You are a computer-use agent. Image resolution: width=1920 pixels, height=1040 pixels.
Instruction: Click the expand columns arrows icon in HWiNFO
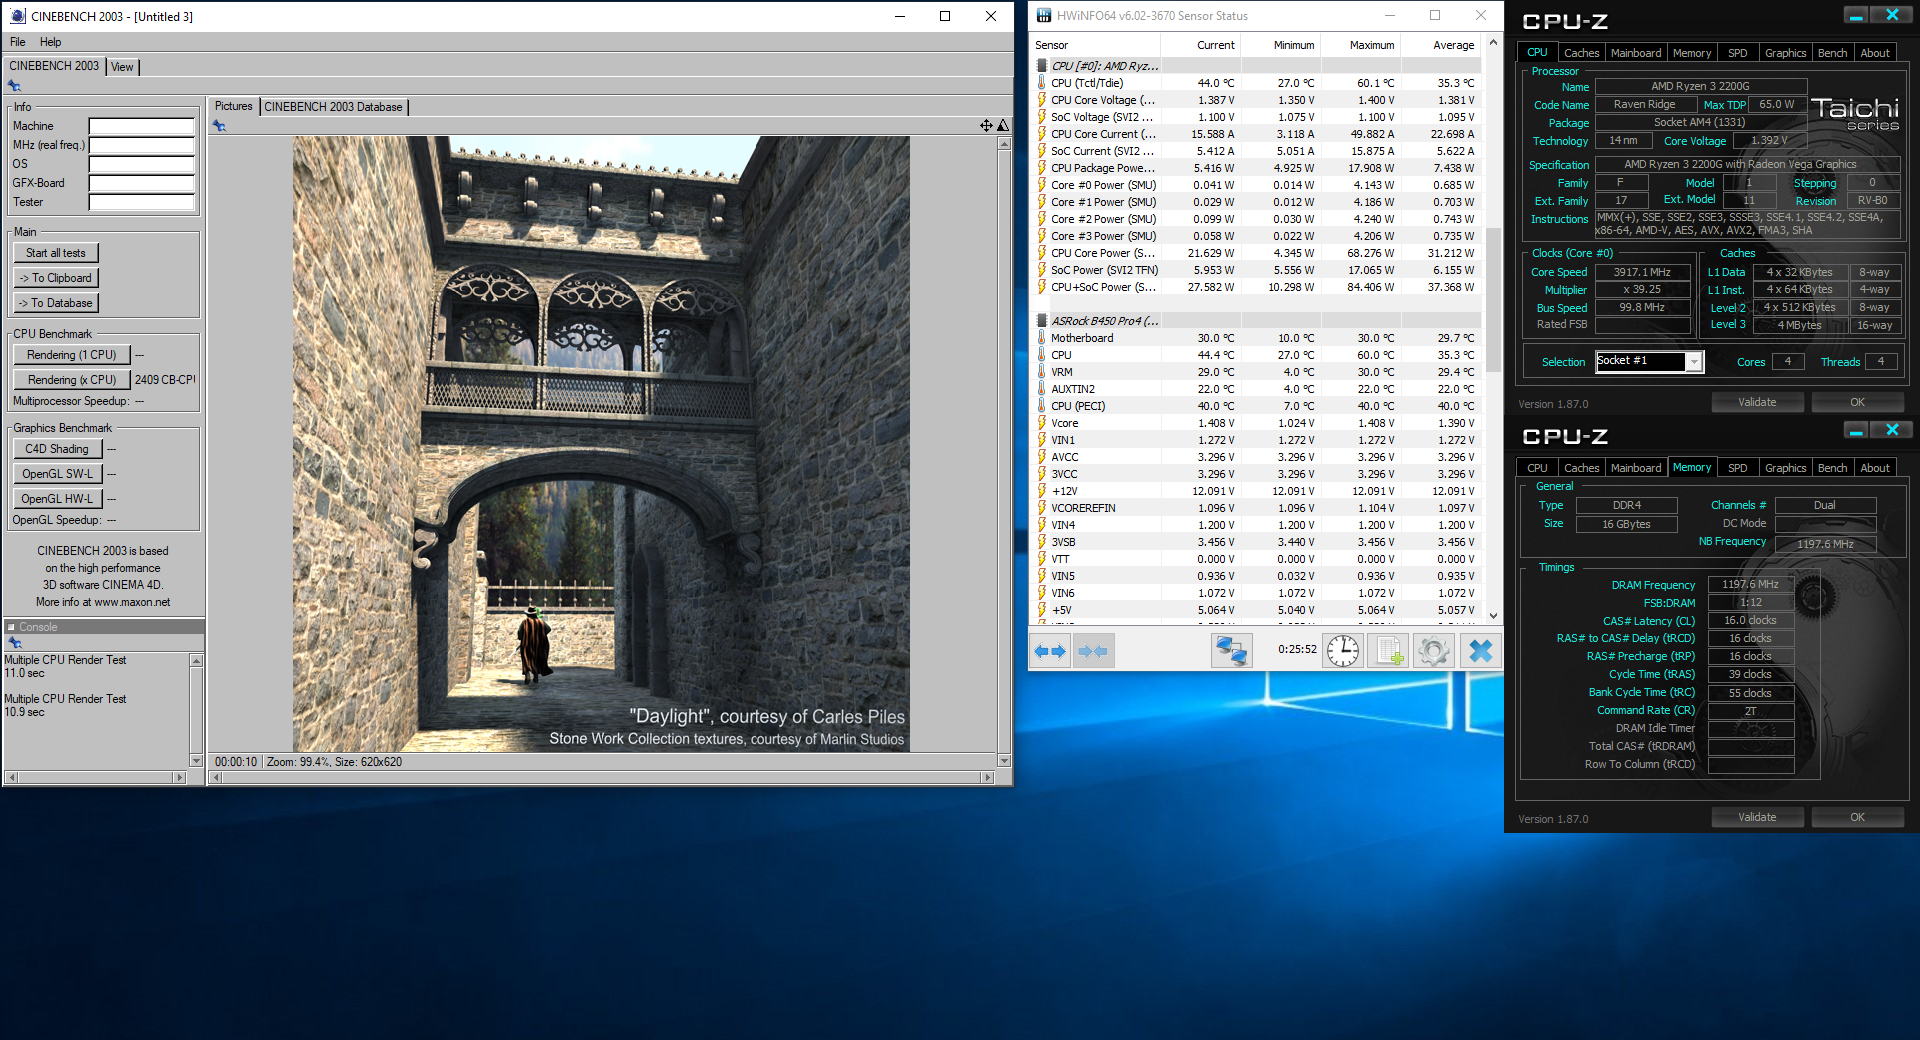click(1050, 651)
